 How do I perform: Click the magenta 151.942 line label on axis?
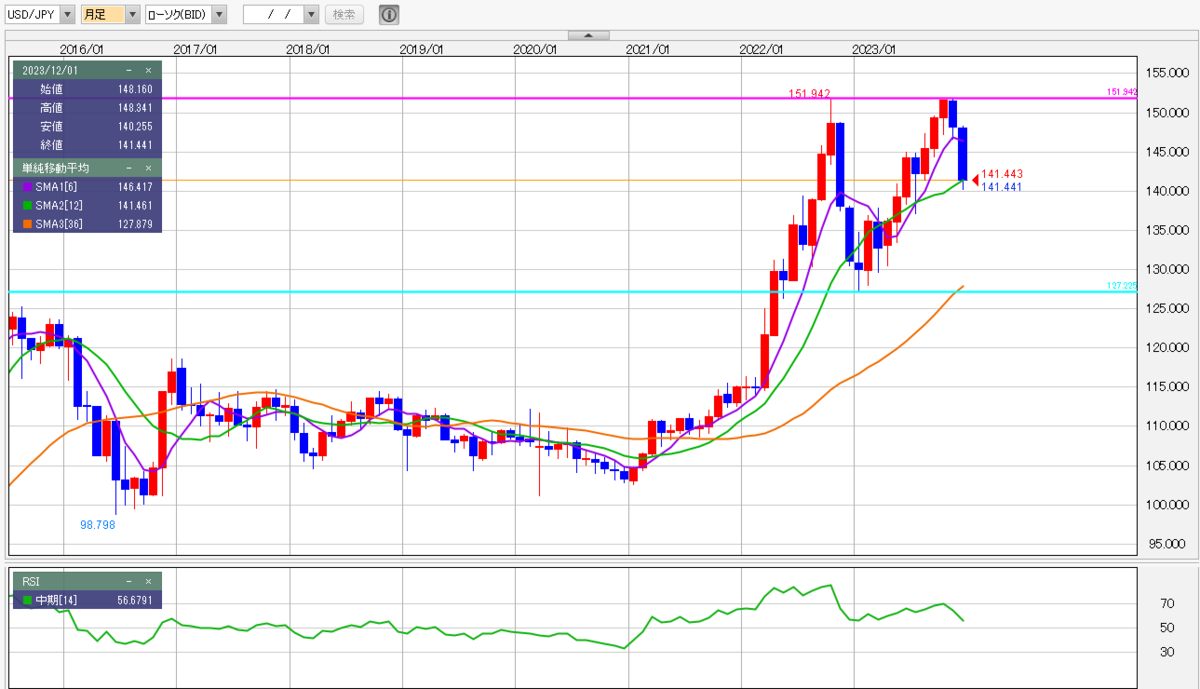point(1122,92)
